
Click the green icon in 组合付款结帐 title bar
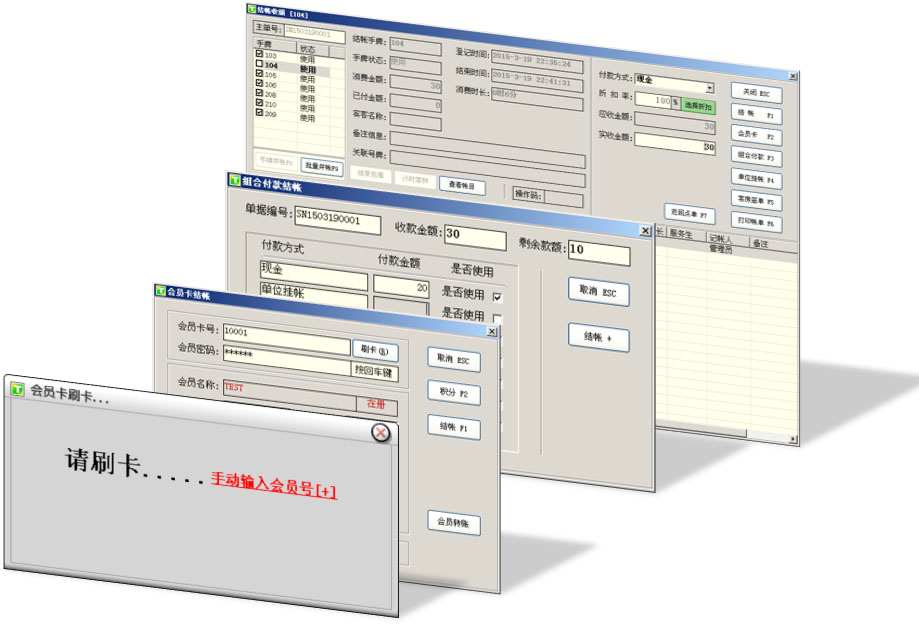click(x=234, y=181)
